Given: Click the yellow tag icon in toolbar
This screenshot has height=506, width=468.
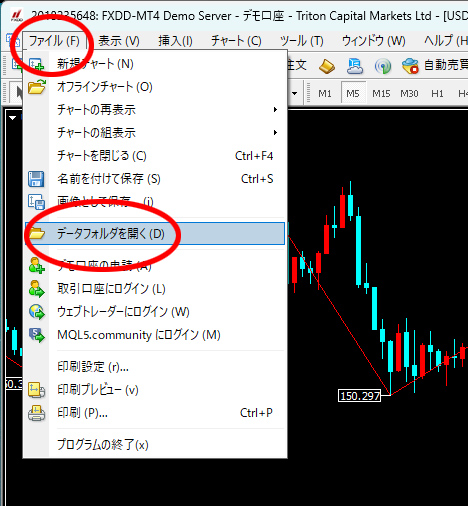Looking at the screenshot, I should [327, 66].
